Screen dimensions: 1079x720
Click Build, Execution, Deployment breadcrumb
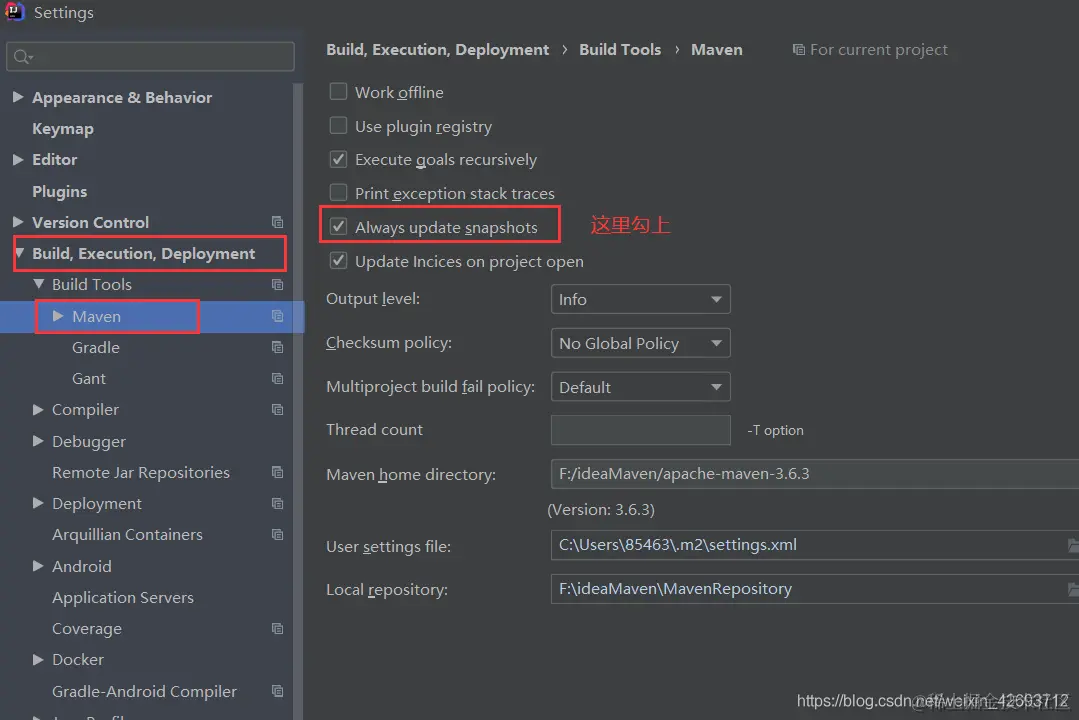438,50
